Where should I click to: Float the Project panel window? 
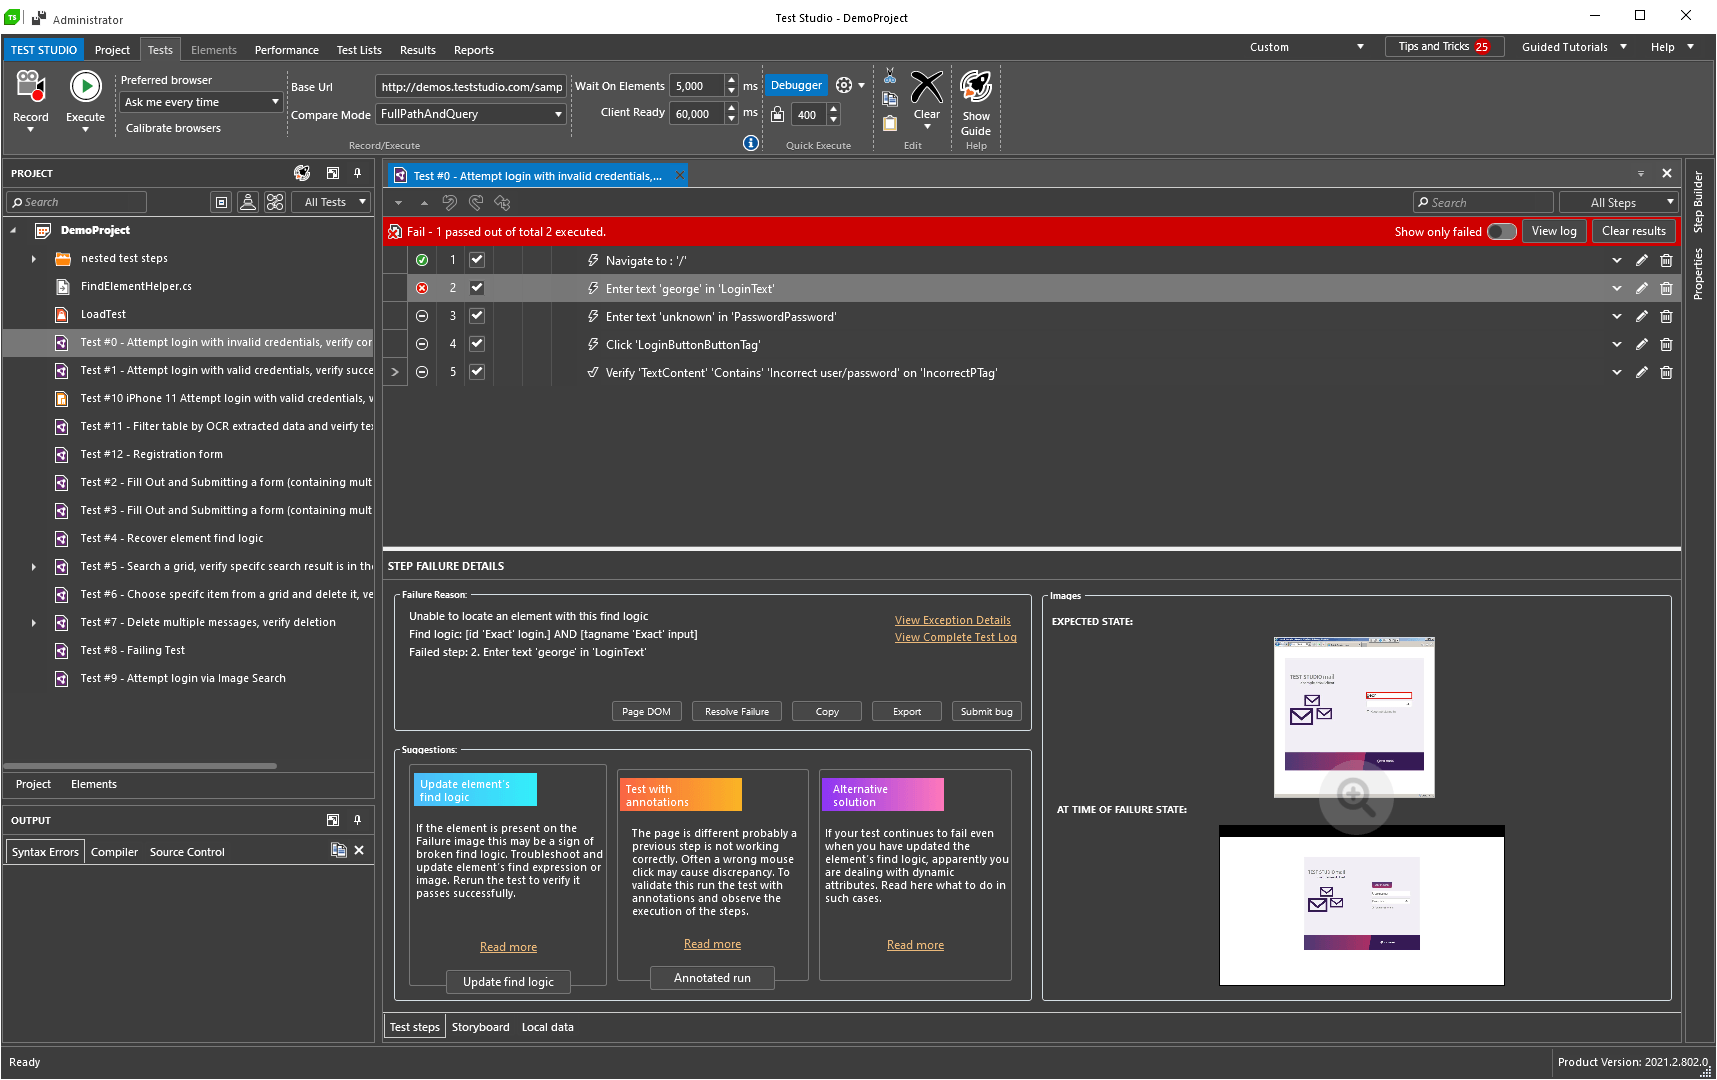[x=333, y=173]
